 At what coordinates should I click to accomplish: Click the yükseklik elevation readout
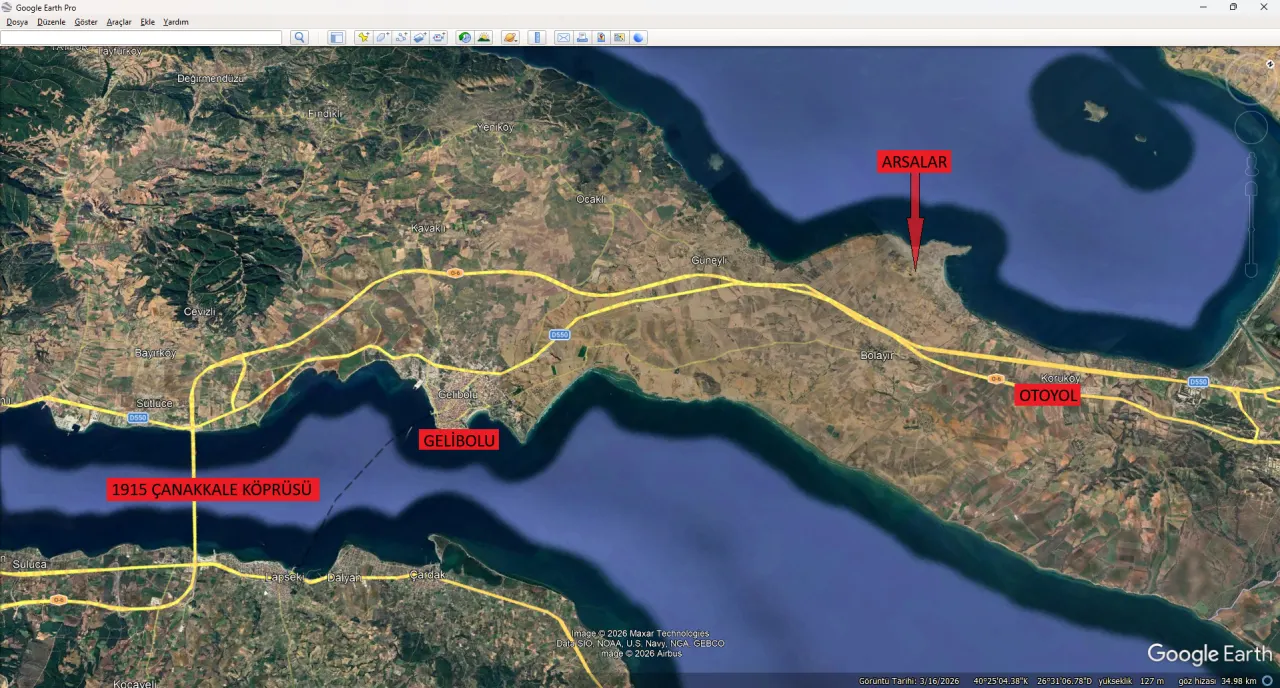coord(1132,681)
